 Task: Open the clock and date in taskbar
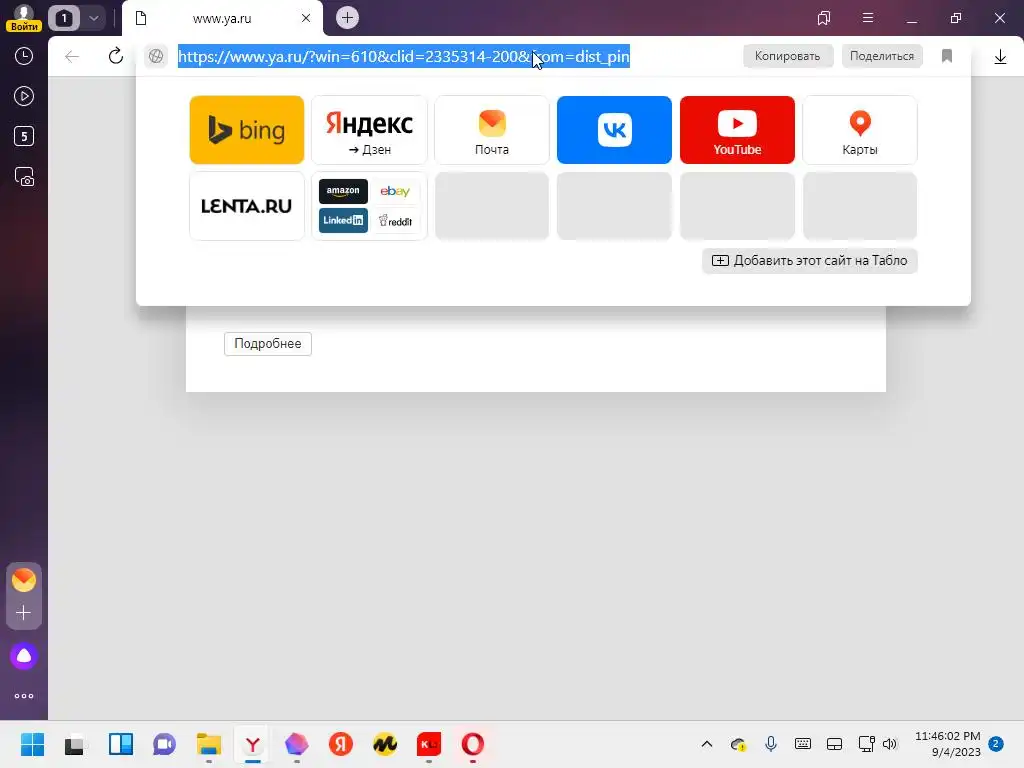[x=948, y=744]
